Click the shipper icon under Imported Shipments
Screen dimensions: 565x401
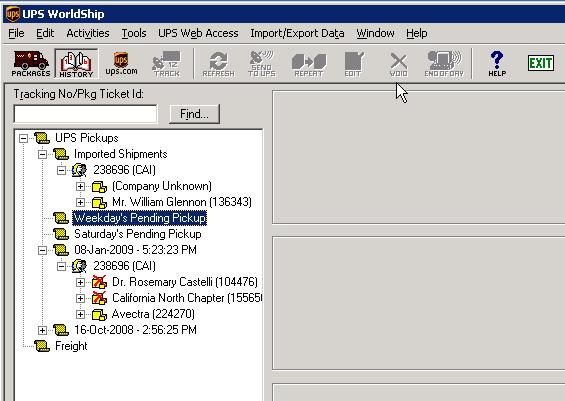click(x=79, y=170)
